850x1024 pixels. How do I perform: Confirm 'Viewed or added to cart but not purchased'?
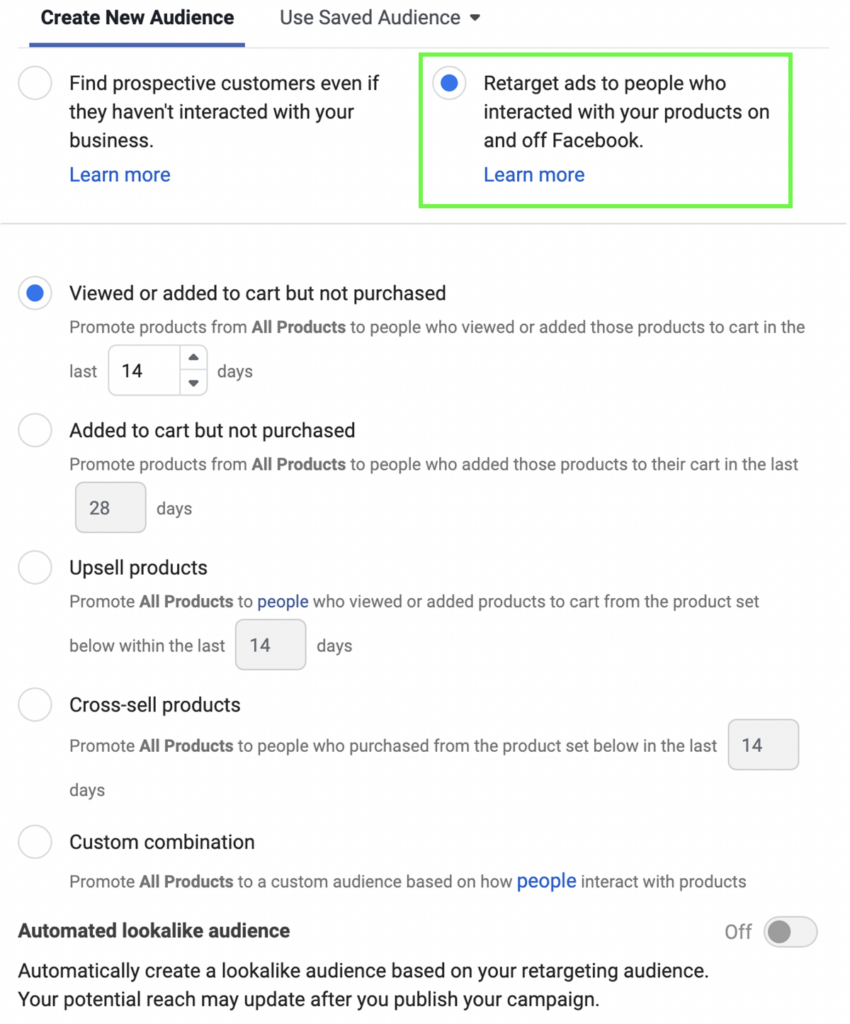click(x=35, y=293)
